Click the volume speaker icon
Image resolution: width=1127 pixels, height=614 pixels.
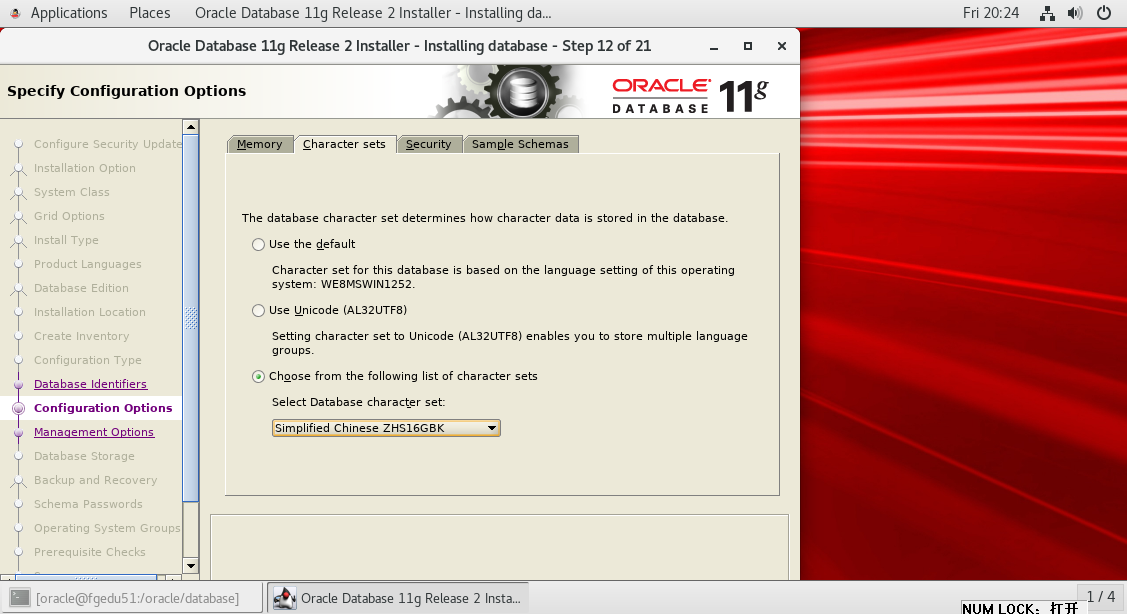1075,13
